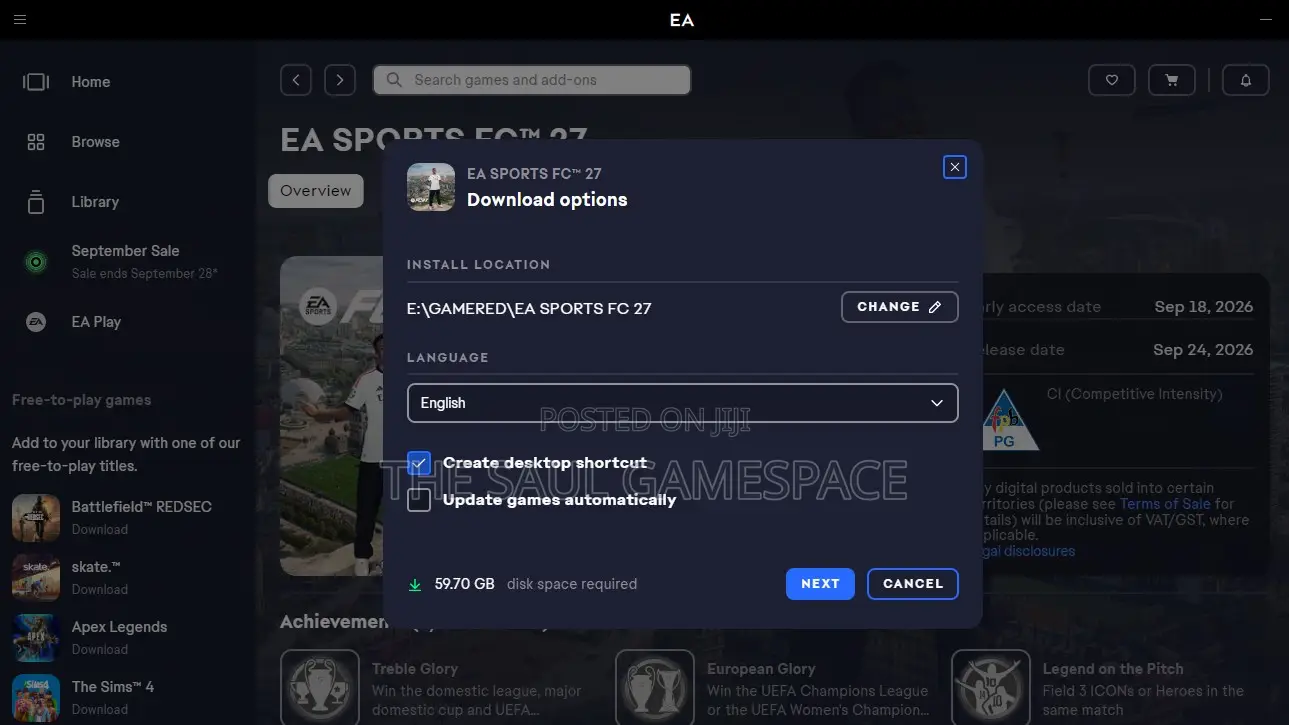Click the Sep 18, 2026 access date
The width and height of the screenshot is (1289, 725).
point(1204,307)
